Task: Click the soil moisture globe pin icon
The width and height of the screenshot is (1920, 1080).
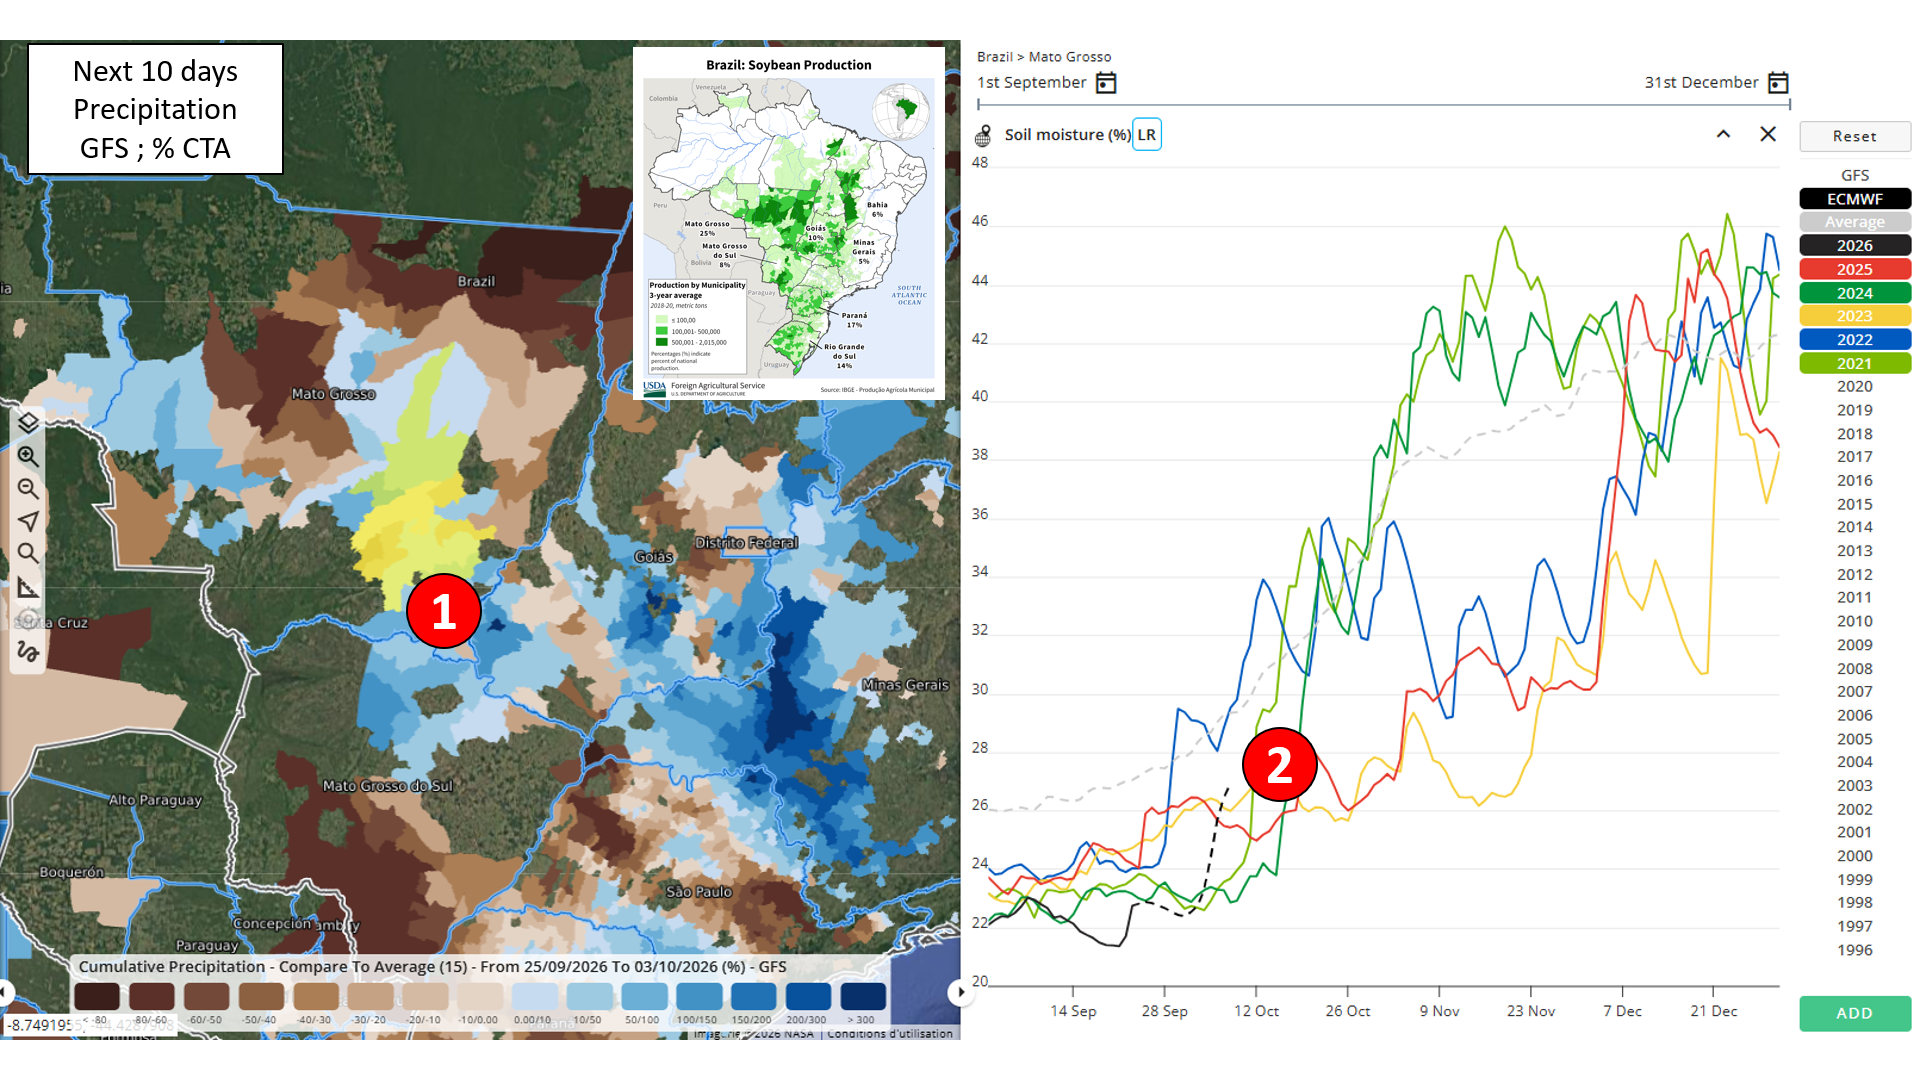Action: coord(984,135)
